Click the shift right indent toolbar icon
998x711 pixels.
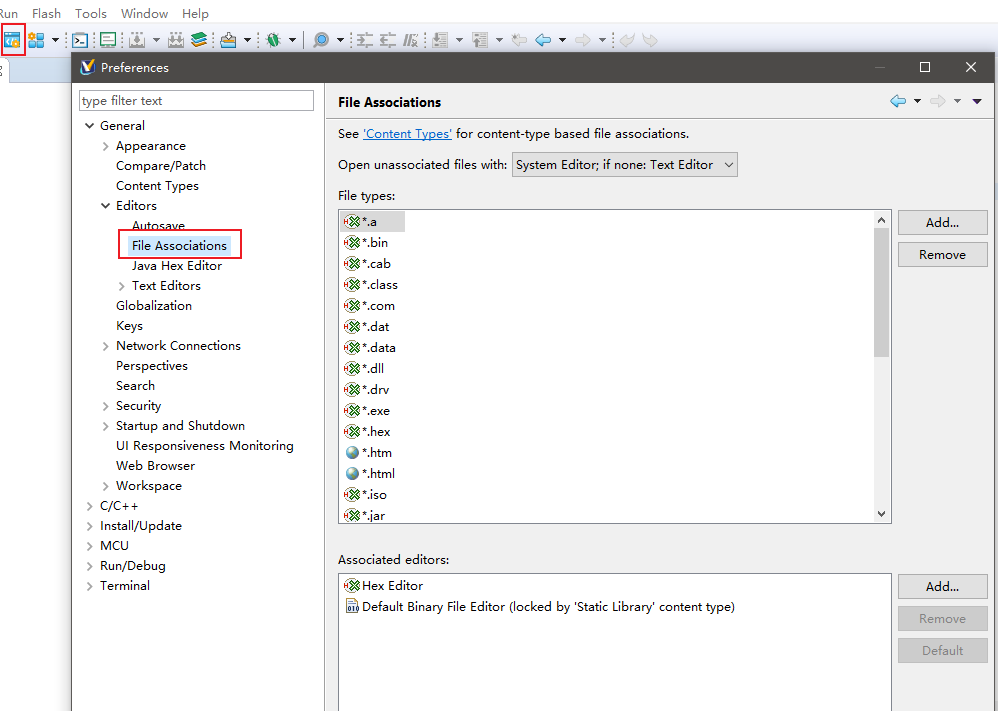coord(364,40)
